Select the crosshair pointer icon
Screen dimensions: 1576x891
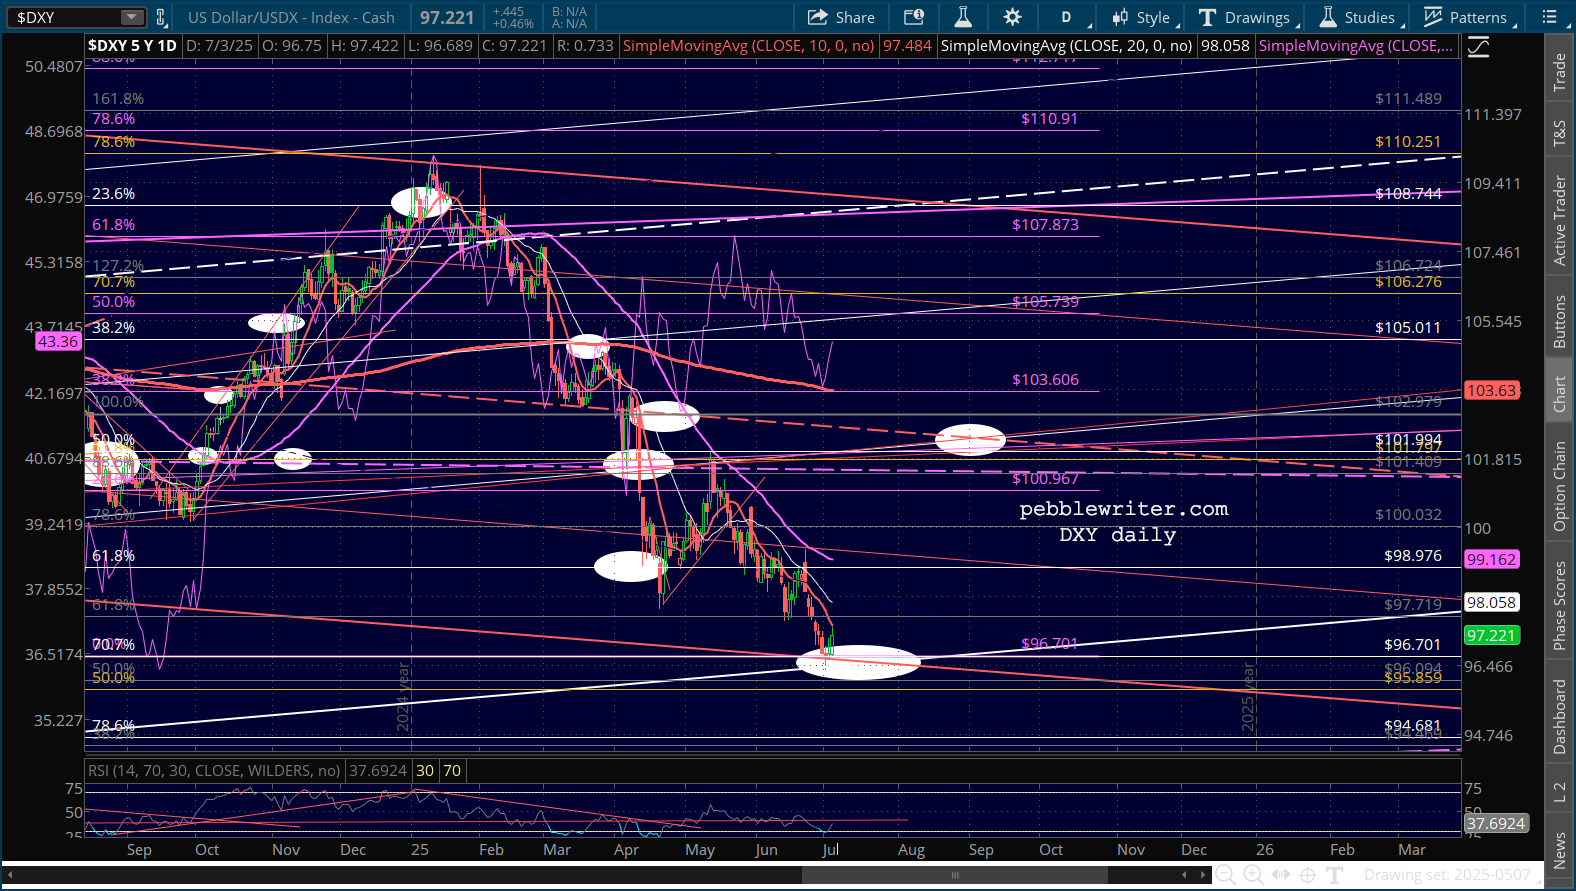(x=1307, y=875)
